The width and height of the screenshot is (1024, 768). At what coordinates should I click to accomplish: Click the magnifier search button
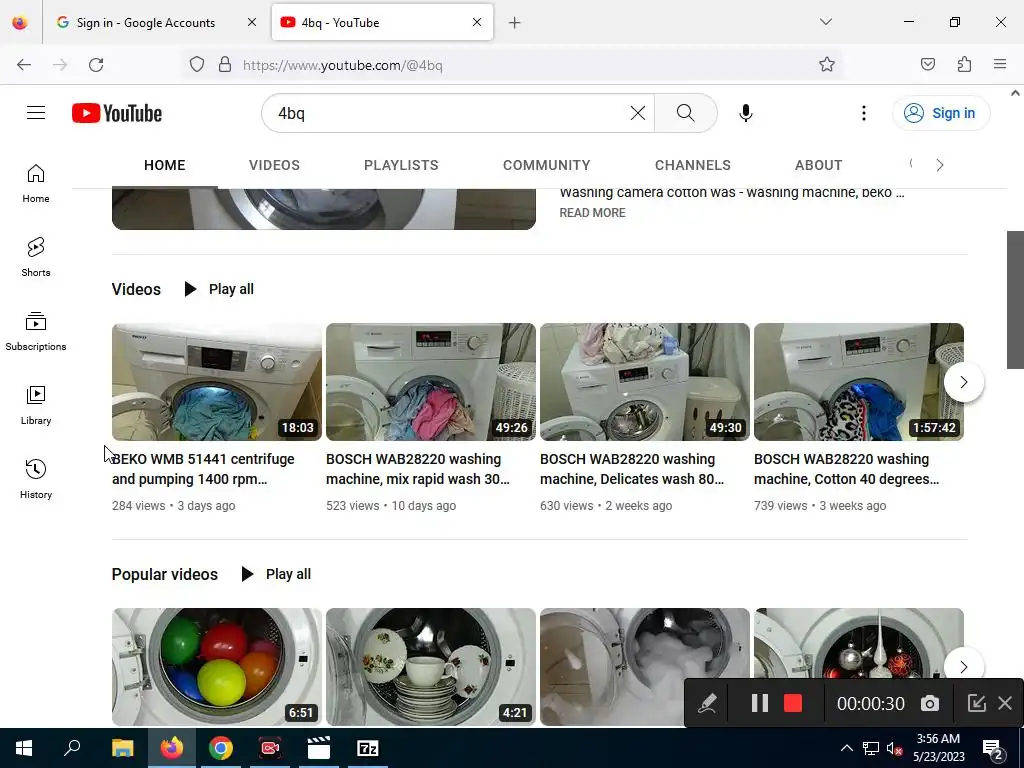pos(686,113)
